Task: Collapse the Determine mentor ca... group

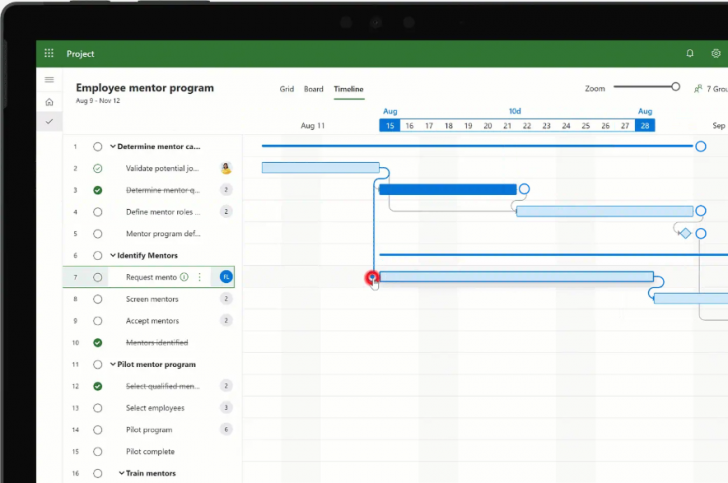Action: coord(112,146)
